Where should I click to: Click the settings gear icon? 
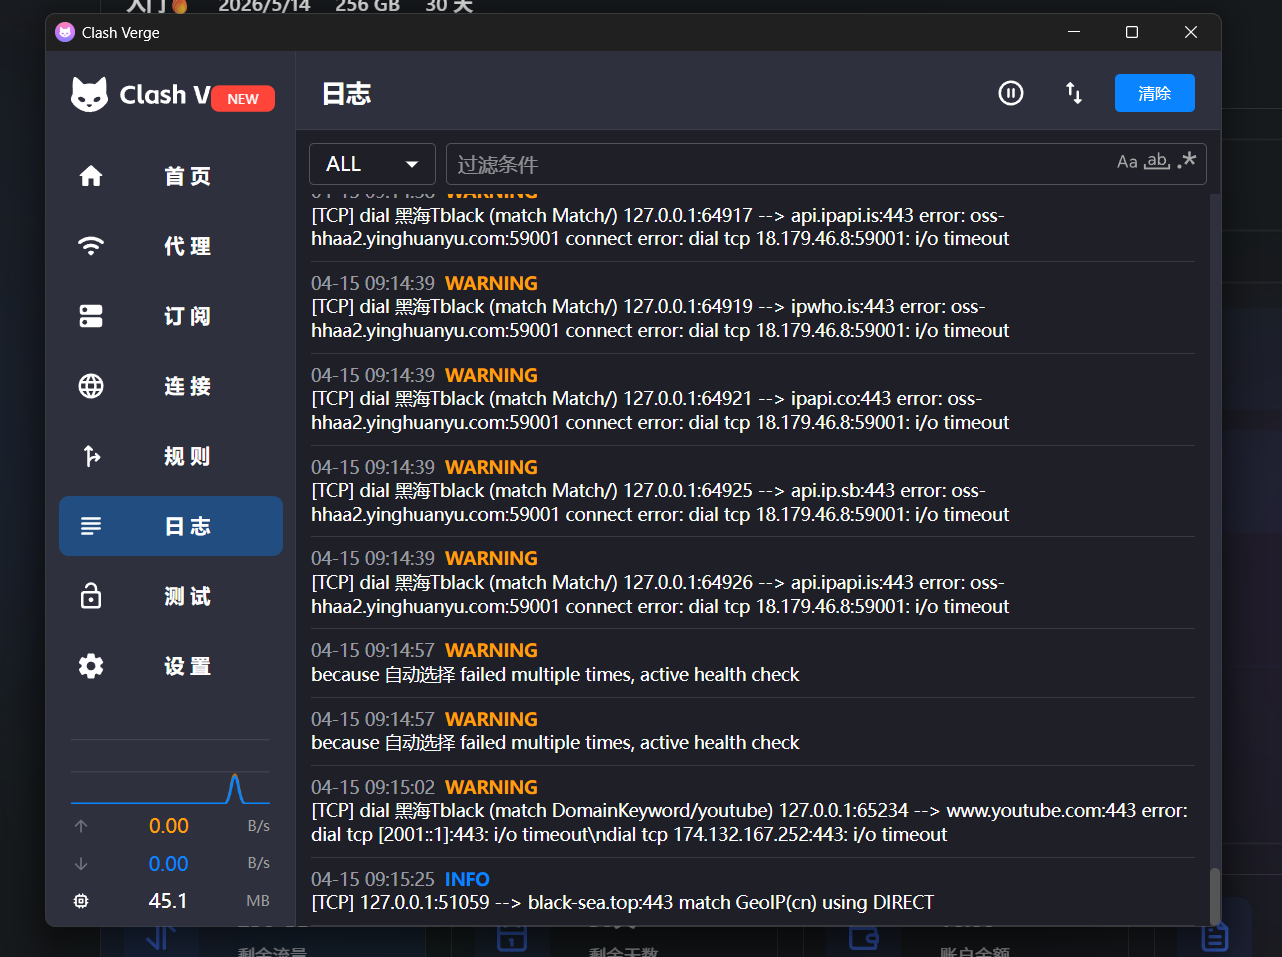click(91, 666)
